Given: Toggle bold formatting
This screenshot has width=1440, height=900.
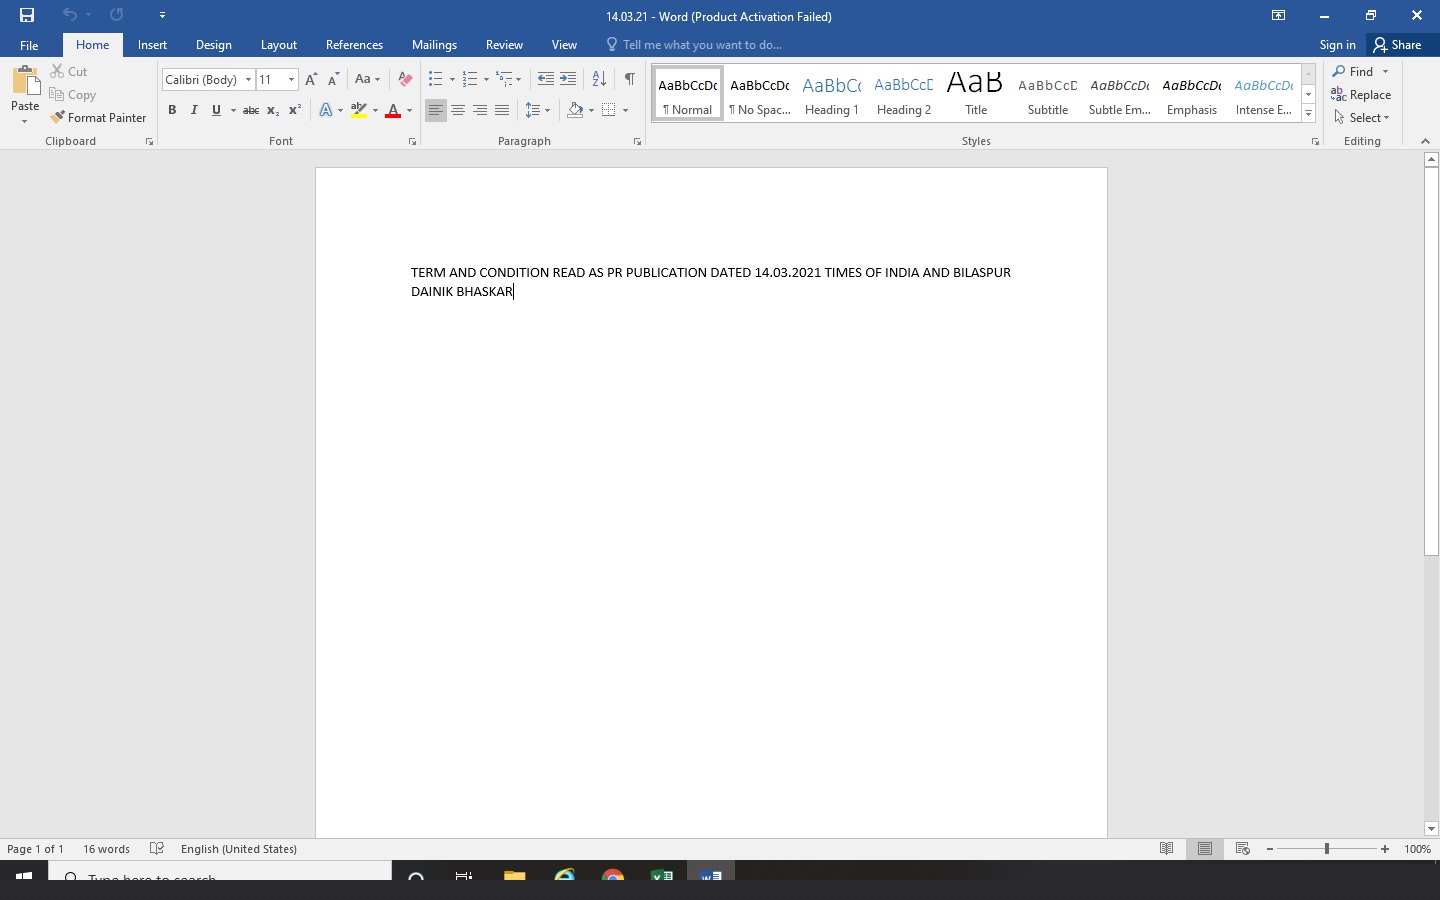Looking at the screenshot, I should coord(172,110).
